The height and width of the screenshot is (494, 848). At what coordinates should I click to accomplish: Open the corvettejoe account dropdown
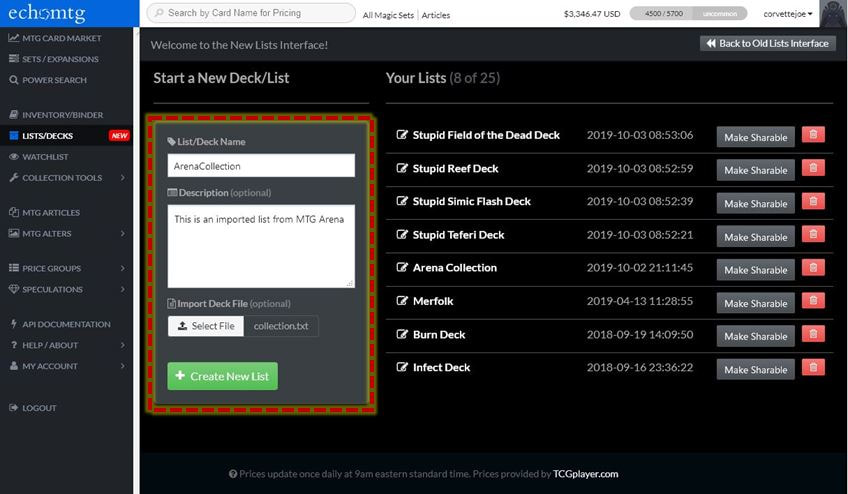point(787,14)
